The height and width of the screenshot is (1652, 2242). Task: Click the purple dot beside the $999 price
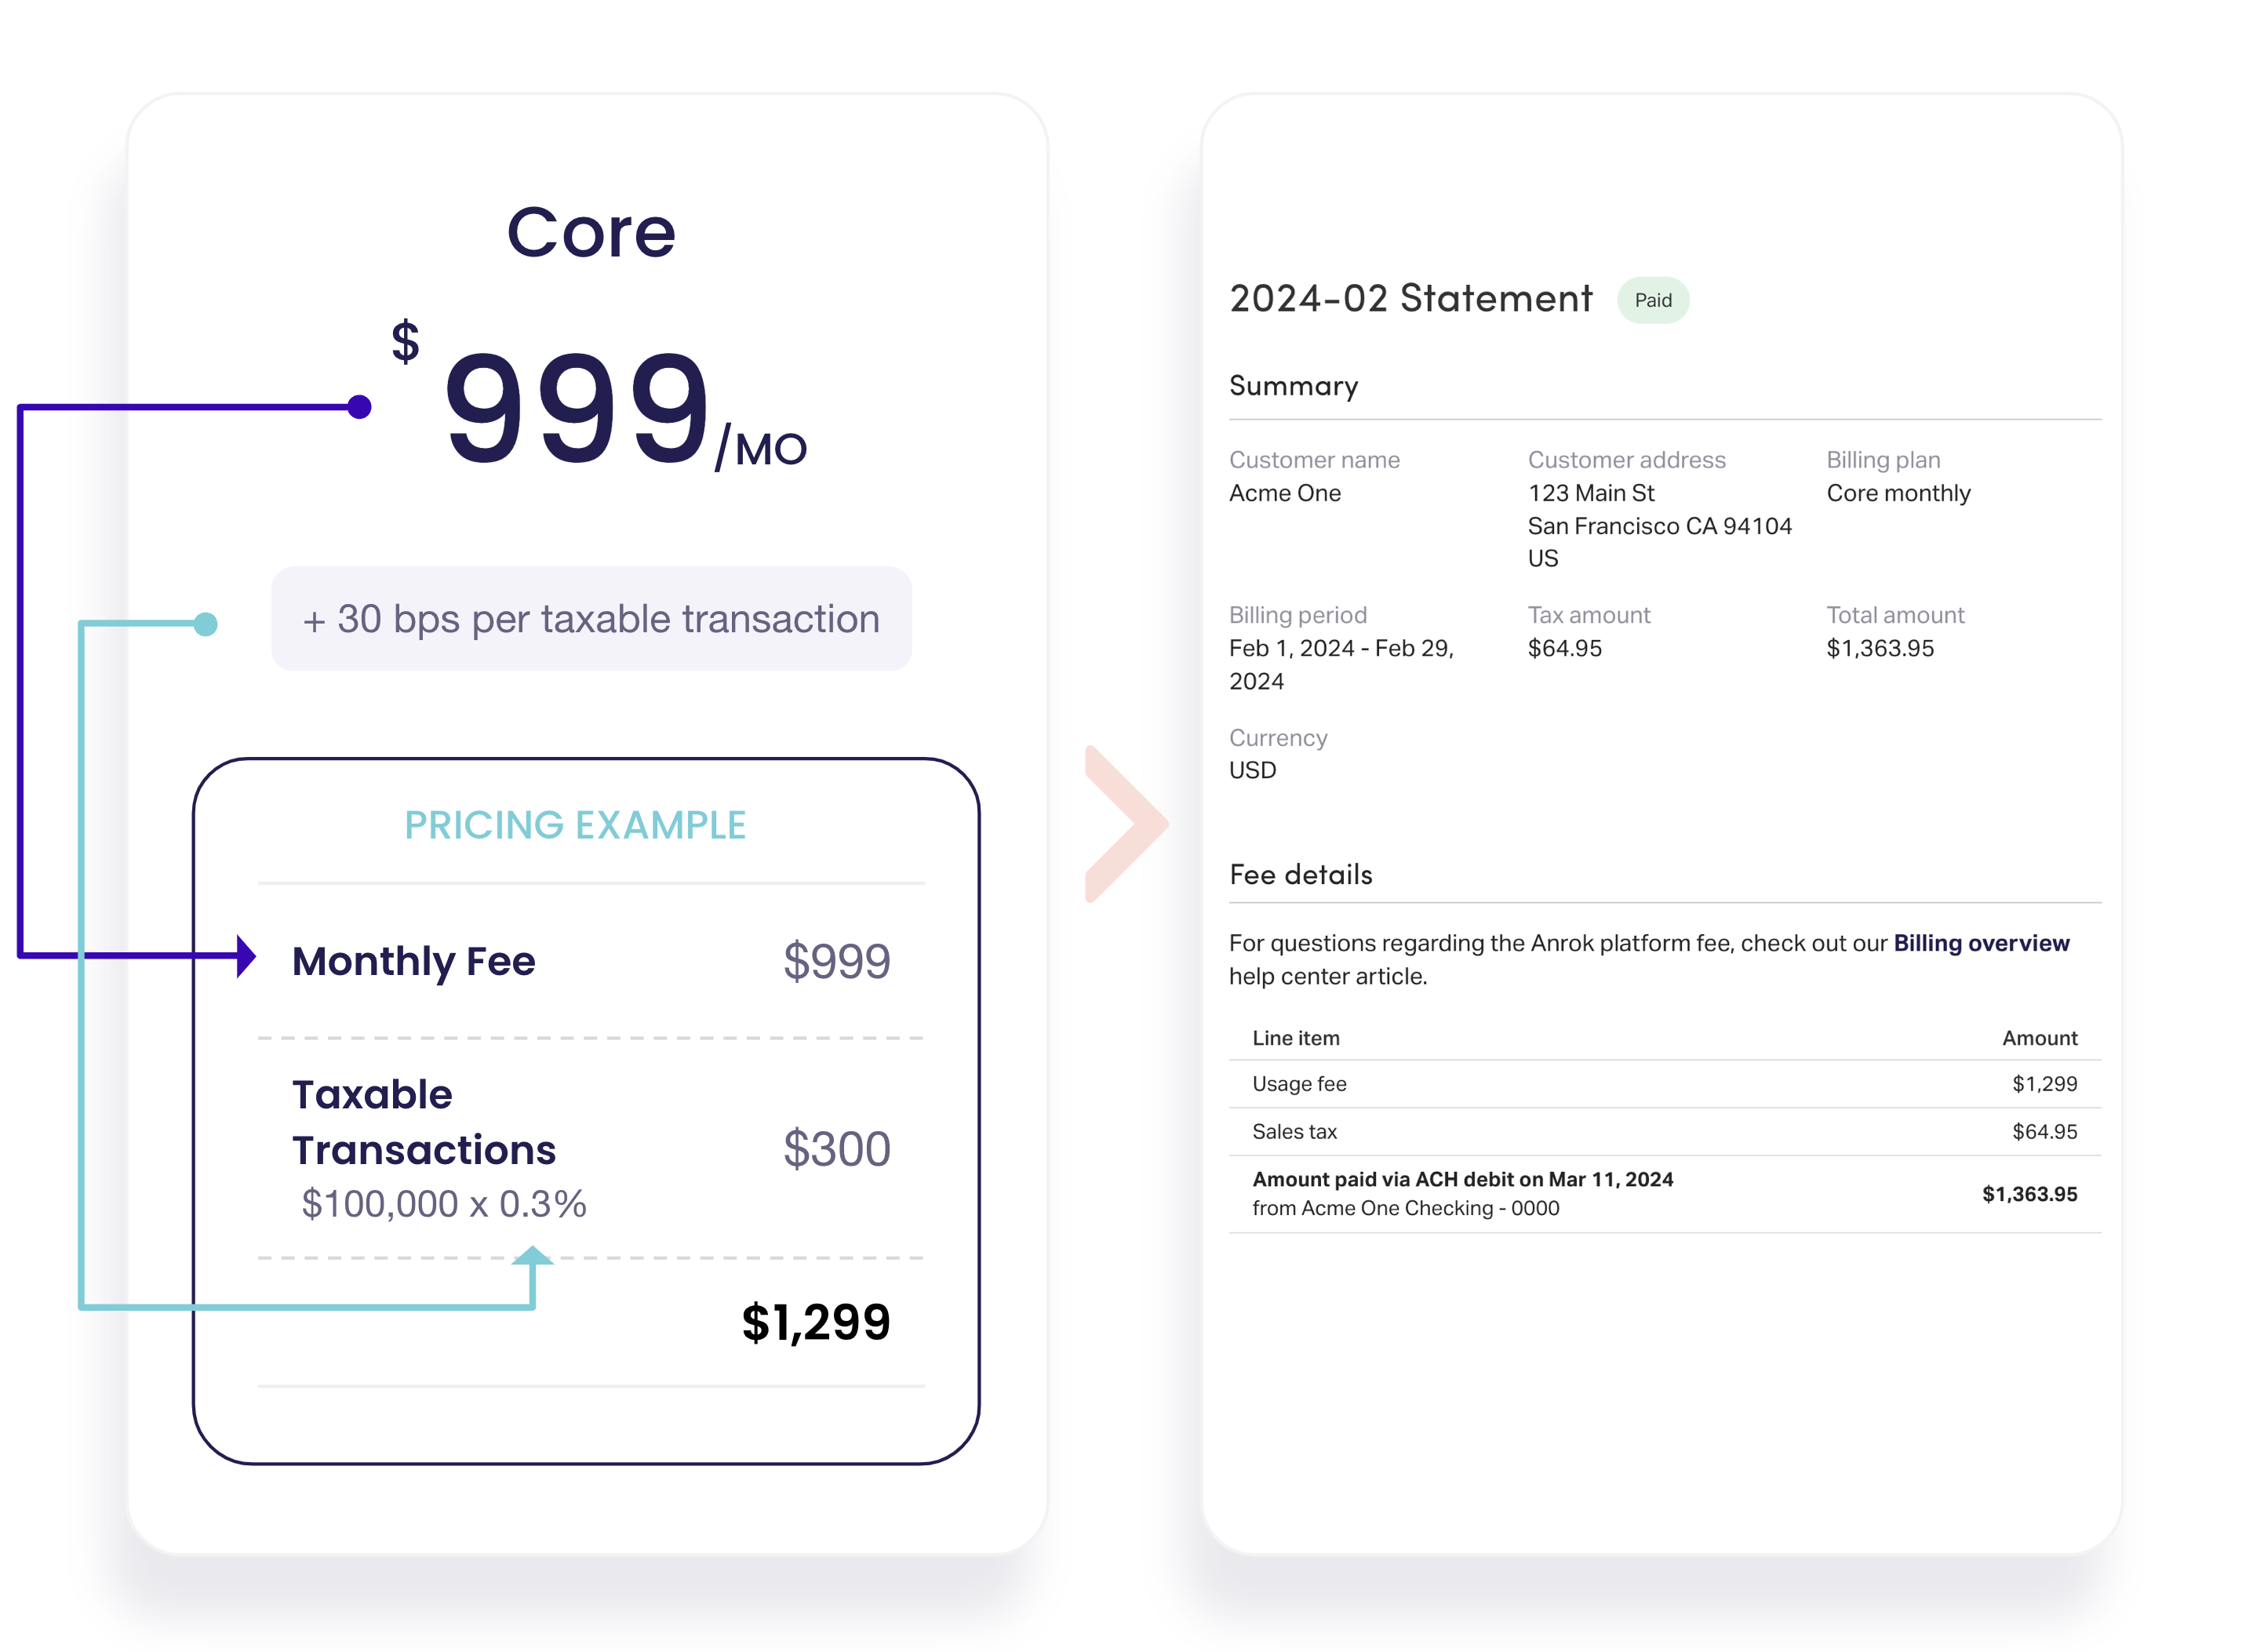[x=359, y=407]
